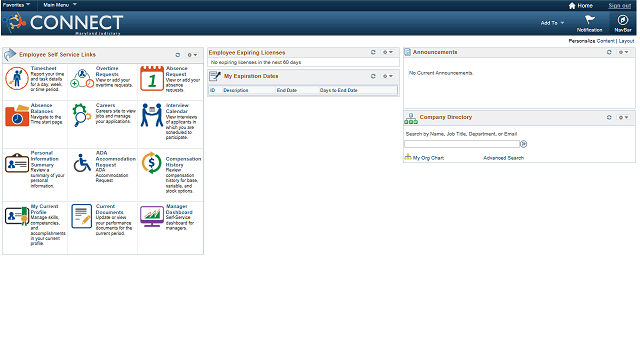Sort by End Date column header
The width and height of the screenshot is (640, 360).
pos(287,90)
